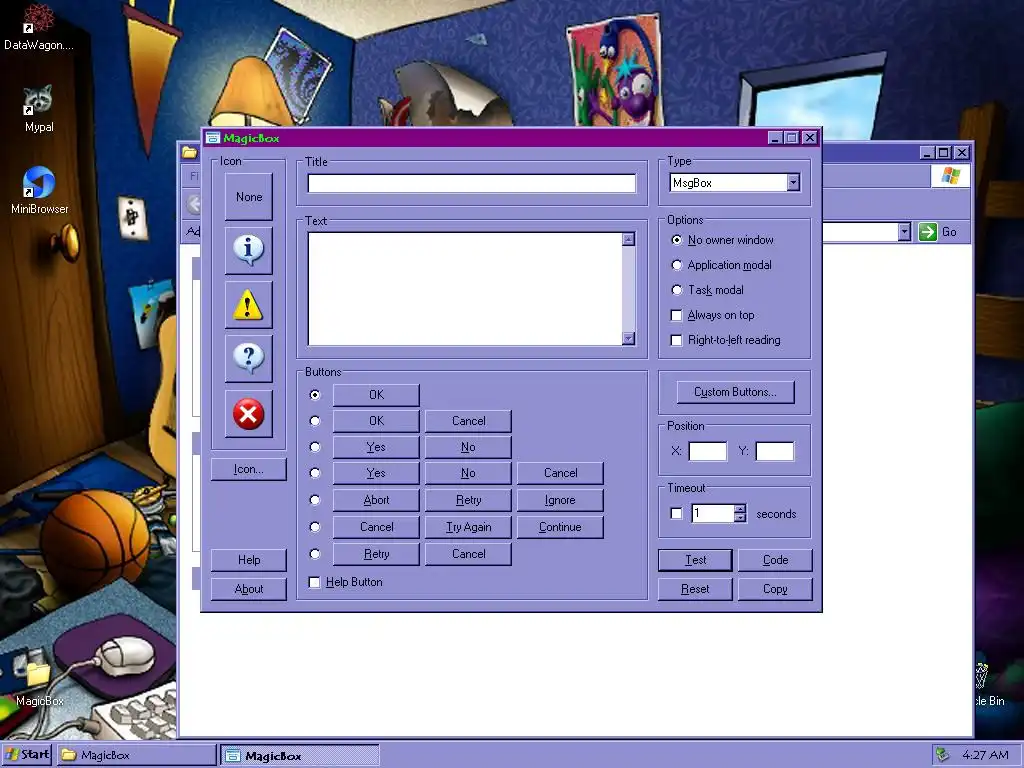Choose the yellow warning icon
The image size is (1024, 768).
pyautogui.click(x=249, y=305)
